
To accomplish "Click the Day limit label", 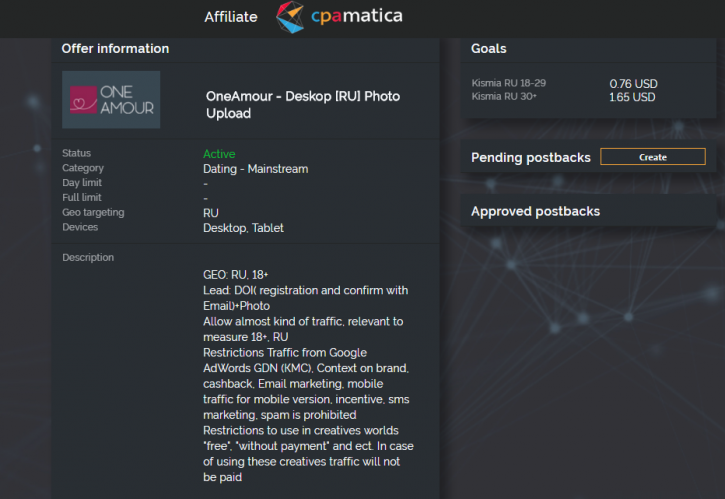I will tap(82, 183).
